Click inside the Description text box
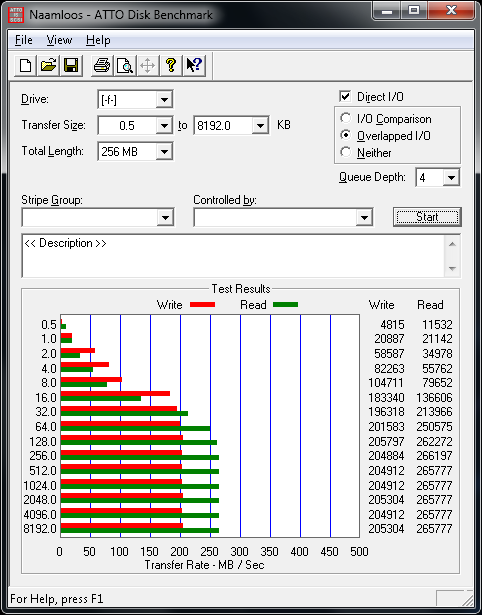 (x=233, y=256)
